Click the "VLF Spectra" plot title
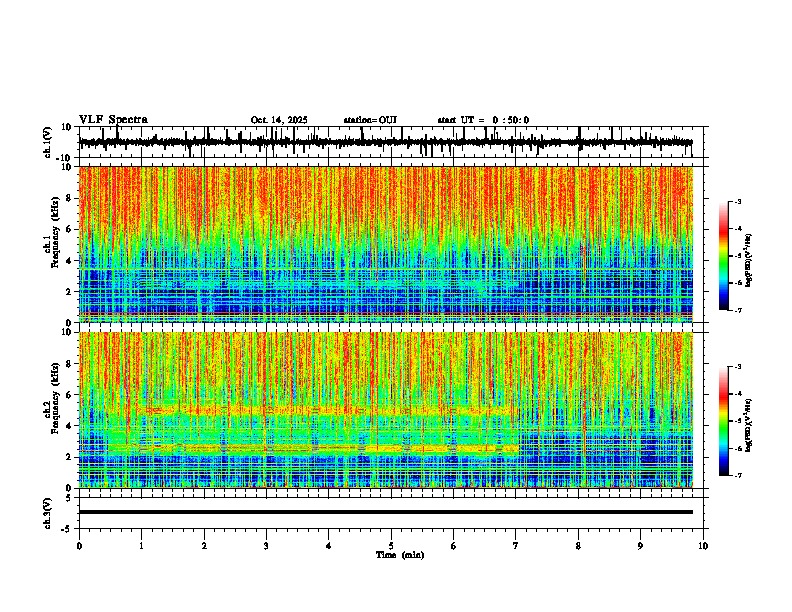Image resolution: width=792 pixels, height=612 pixels. point(113,120)
